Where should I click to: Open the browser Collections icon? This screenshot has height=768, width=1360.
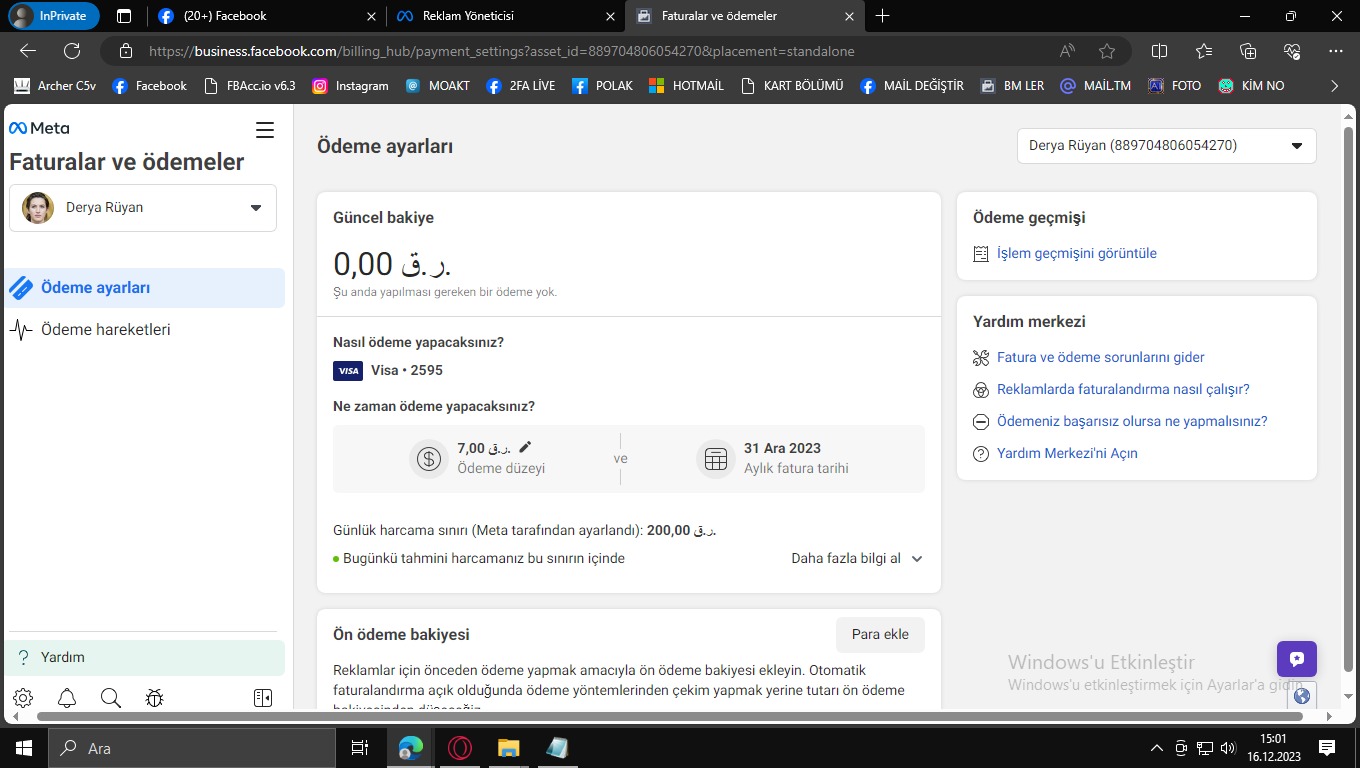coord(1248,51)
